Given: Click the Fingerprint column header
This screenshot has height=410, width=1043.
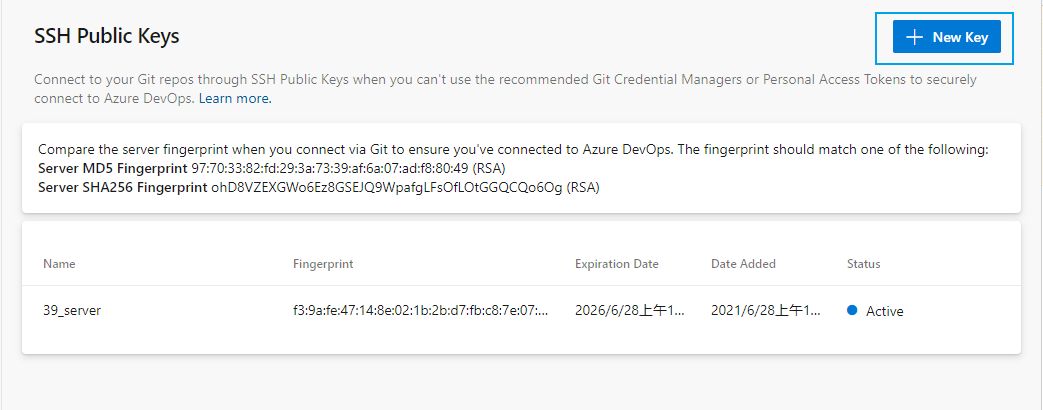Looking at the screenshot, I should (x=322, y=264).
